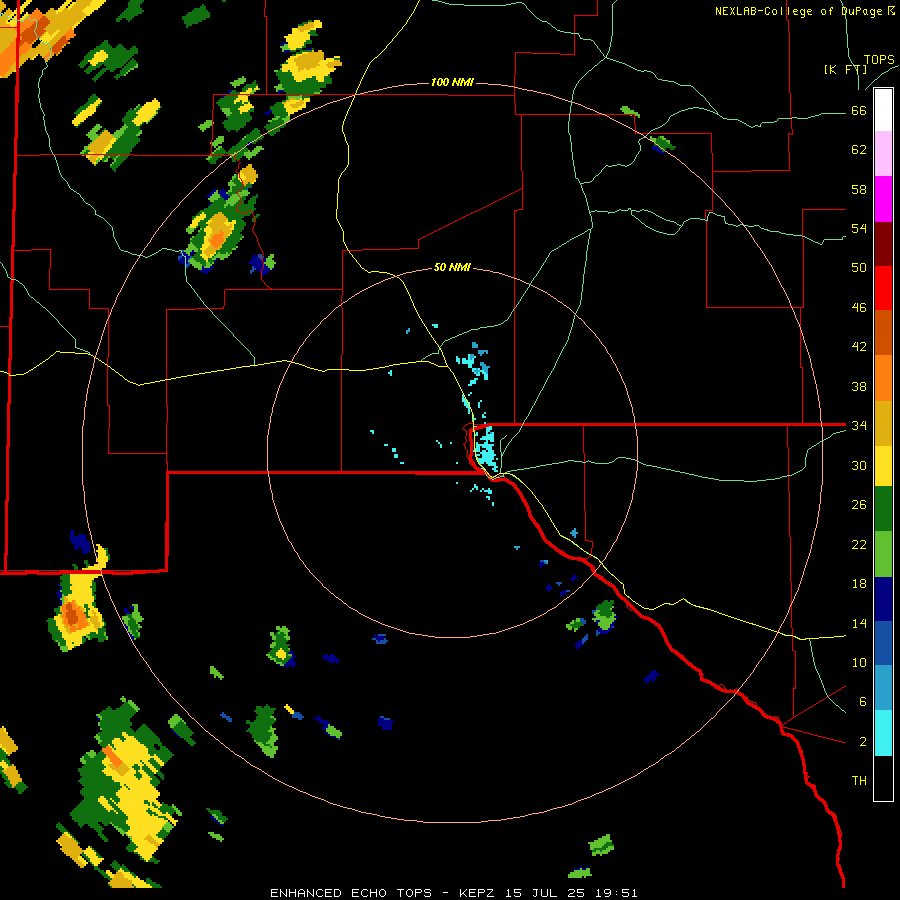
Task: Click the legend value 6
Action: (x=863, y=701)
